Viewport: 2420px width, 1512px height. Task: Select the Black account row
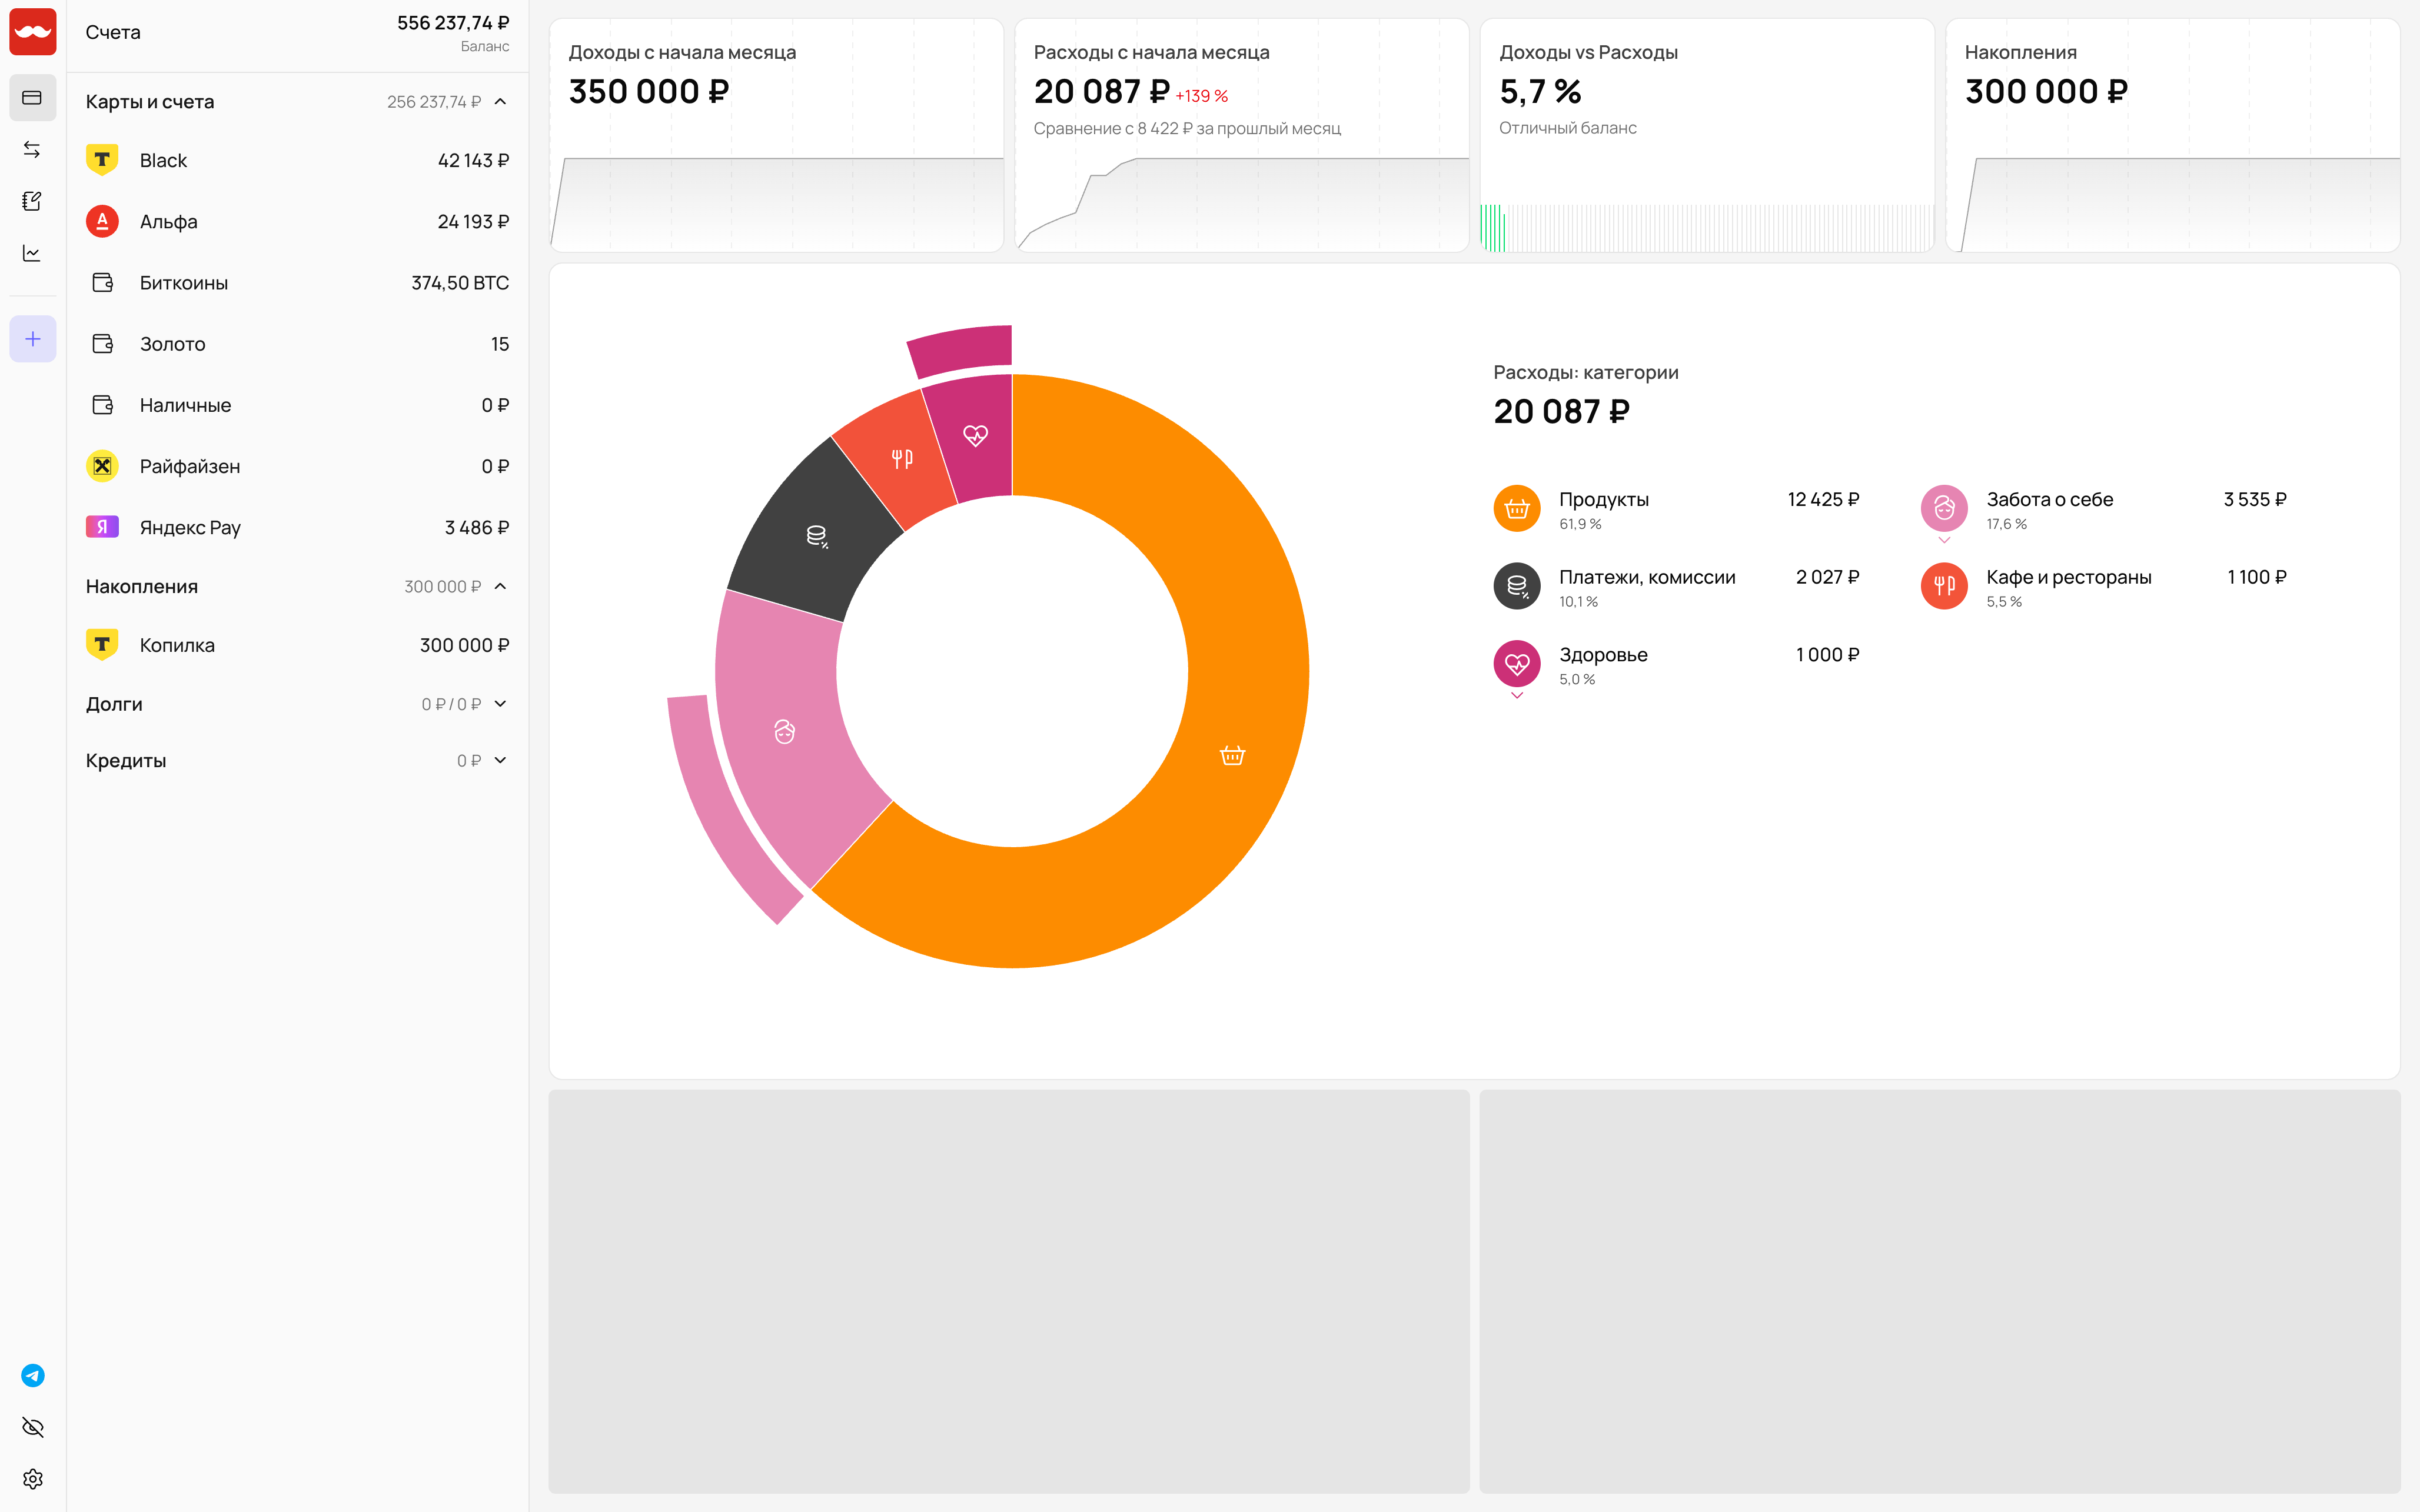[297, 161]
